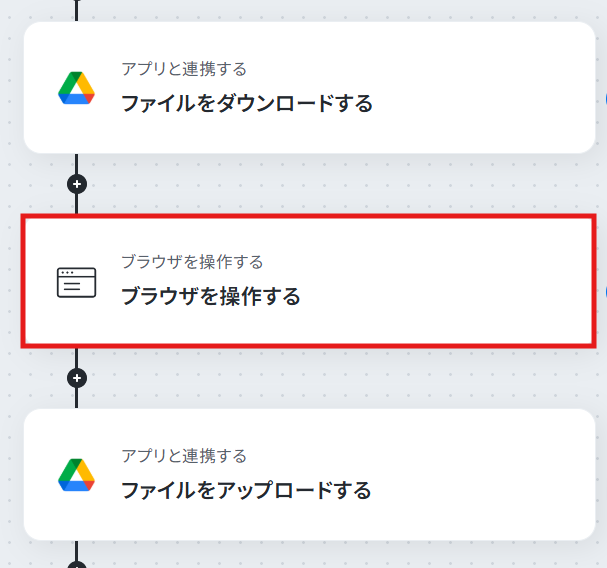This screenshot has height=568, width=607.
Task: Click アプリと連携する label above upload title
Action: tap(184, 456)
